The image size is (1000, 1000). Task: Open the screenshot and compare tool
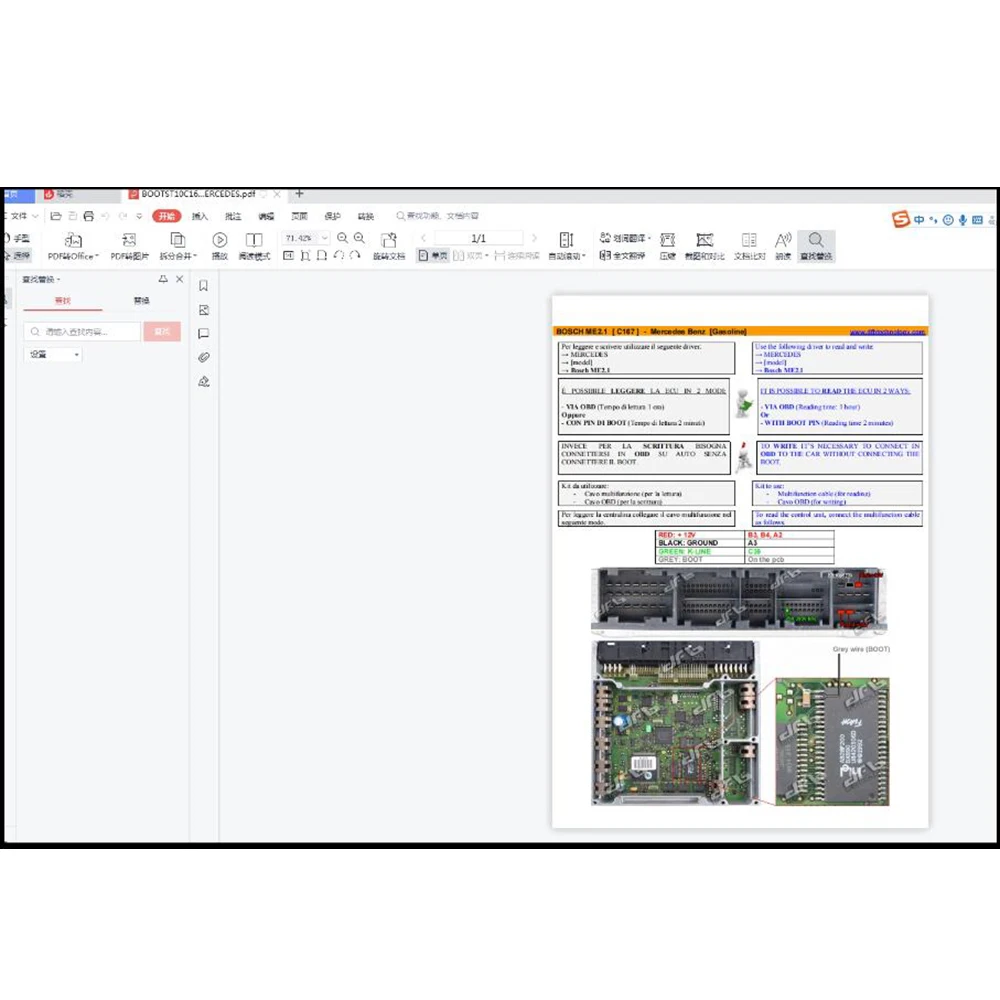pos(705,246)
